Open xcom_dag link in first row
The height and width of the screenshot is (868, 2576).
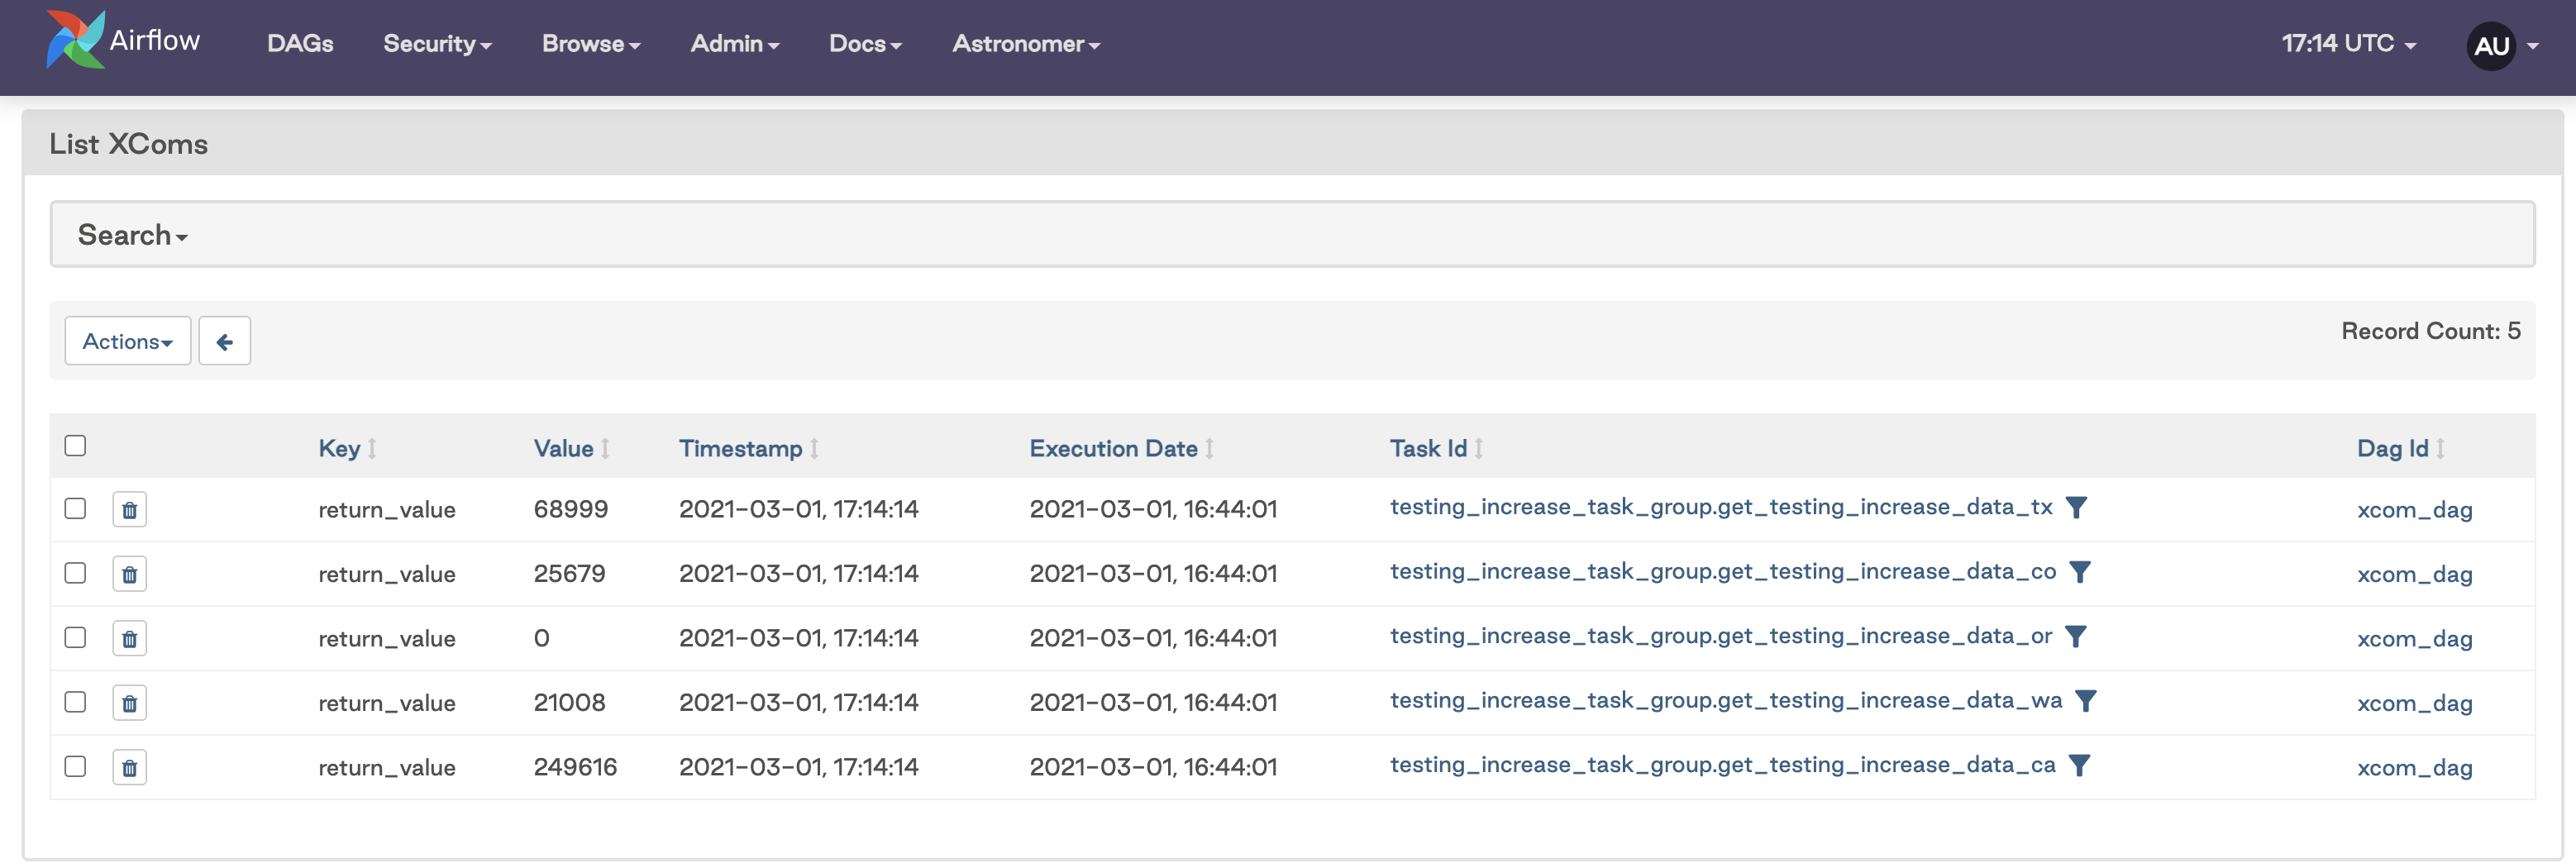pyautogui.click(x=2414, y=510)
